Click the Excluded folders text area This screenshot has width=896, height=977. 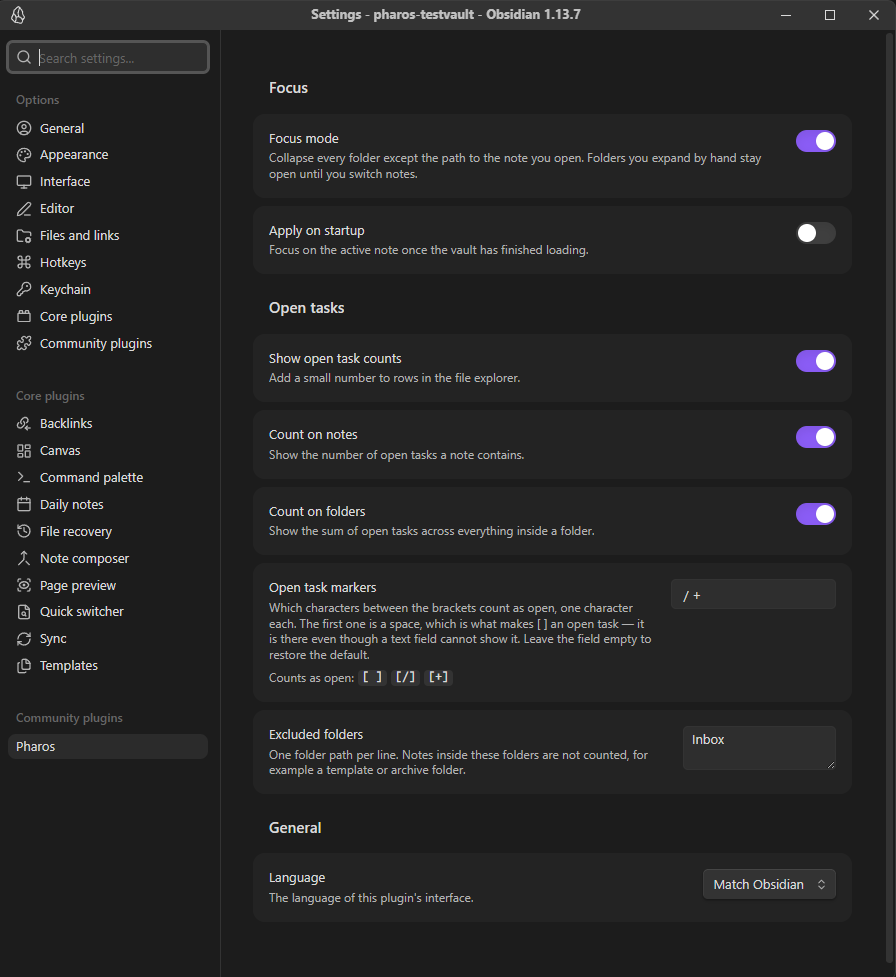pos(759,748)
